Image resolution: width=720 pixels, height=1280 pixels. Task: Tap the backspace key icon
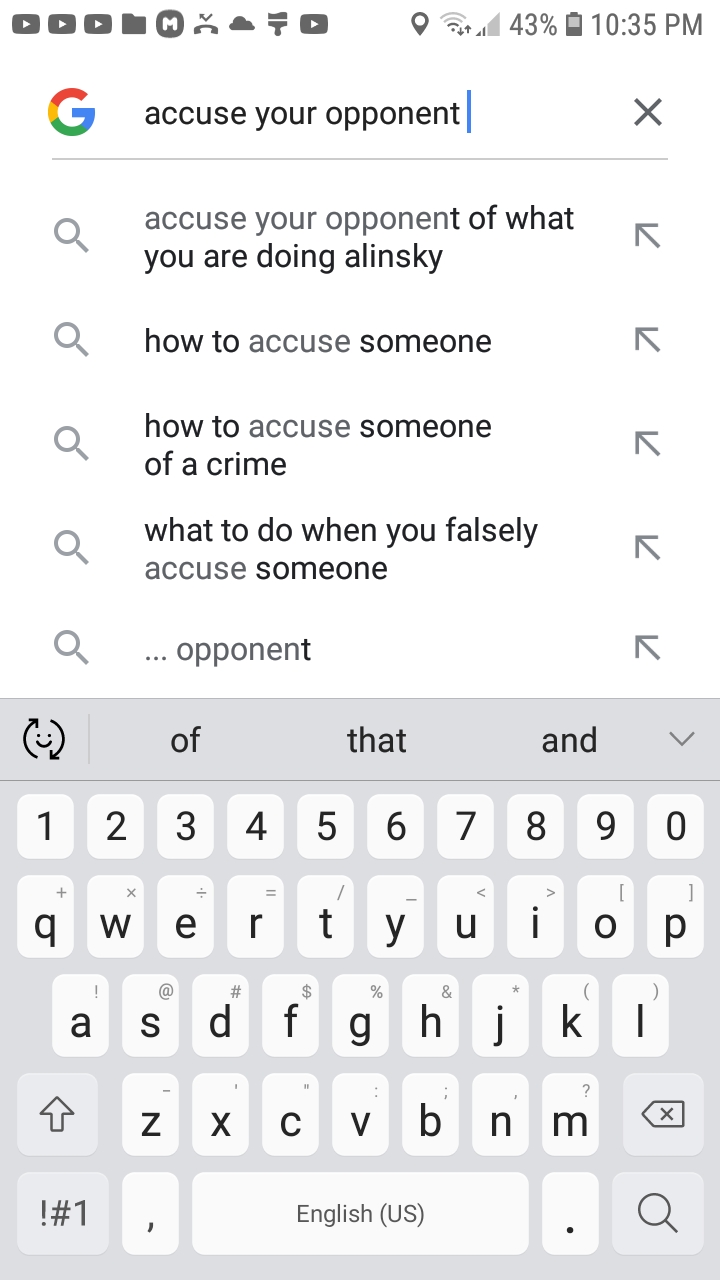[662, 1114]
